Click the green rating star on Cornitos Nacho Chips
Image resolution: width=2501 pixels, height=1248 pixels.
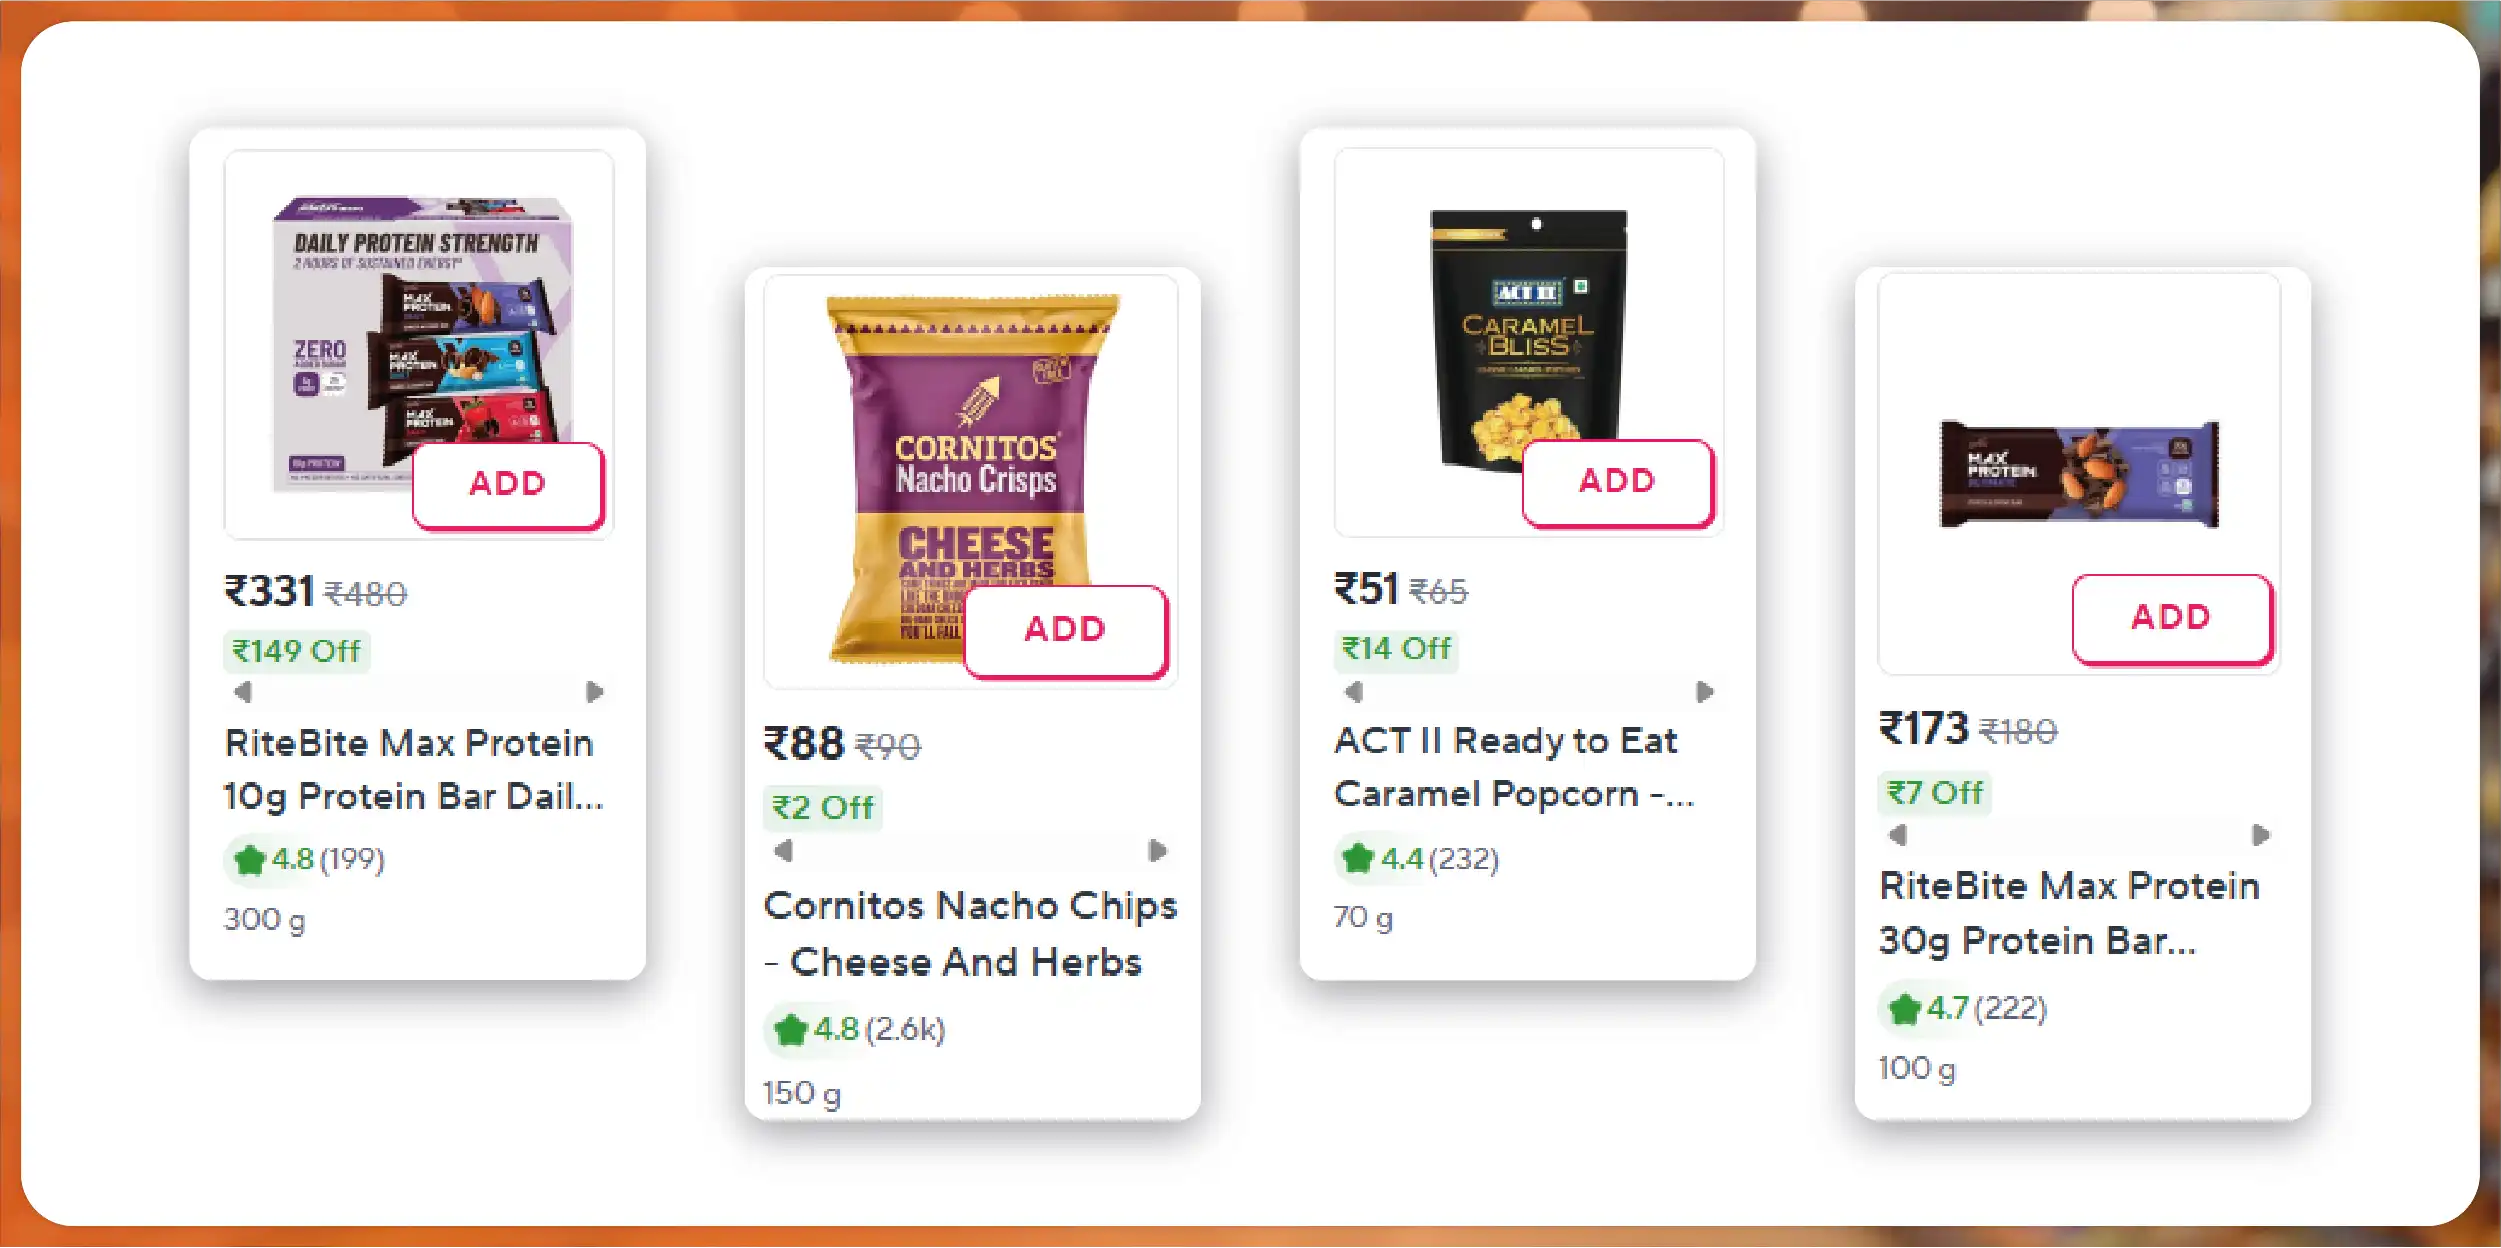coord(790,1029)
